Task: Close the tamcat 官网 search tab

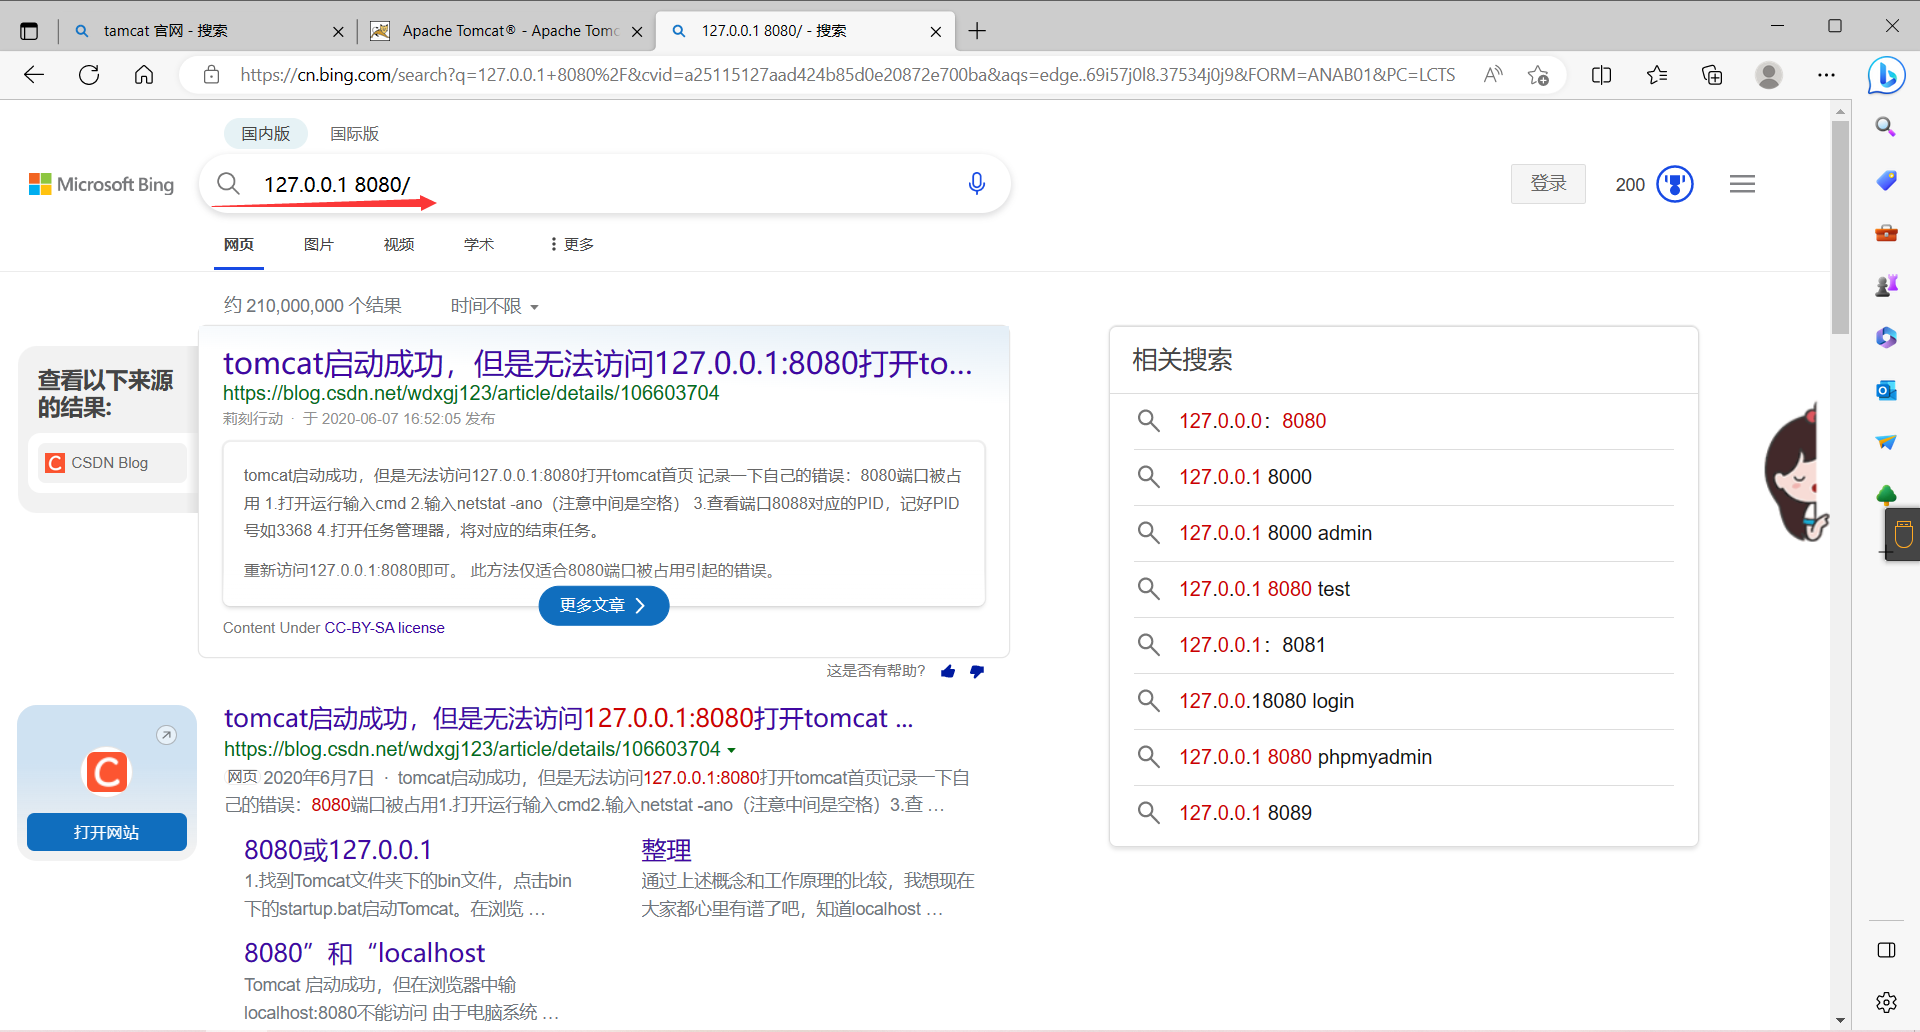Action: pos(338,31)
